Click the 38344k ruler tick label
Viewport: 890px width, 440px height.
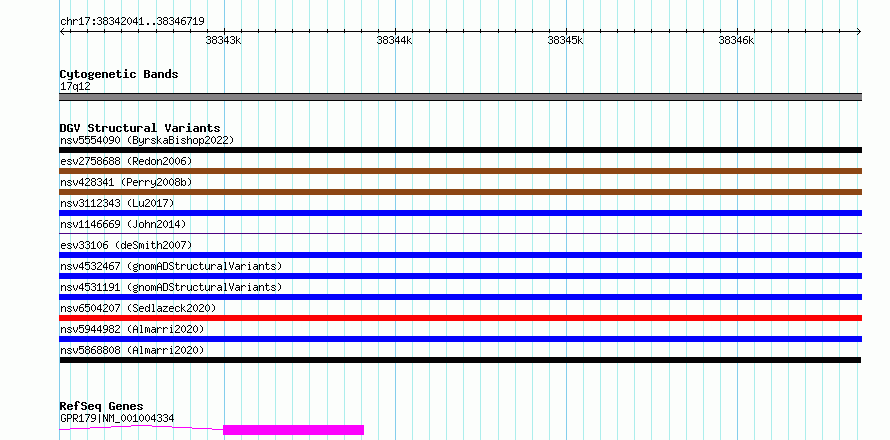click(394, 40)
